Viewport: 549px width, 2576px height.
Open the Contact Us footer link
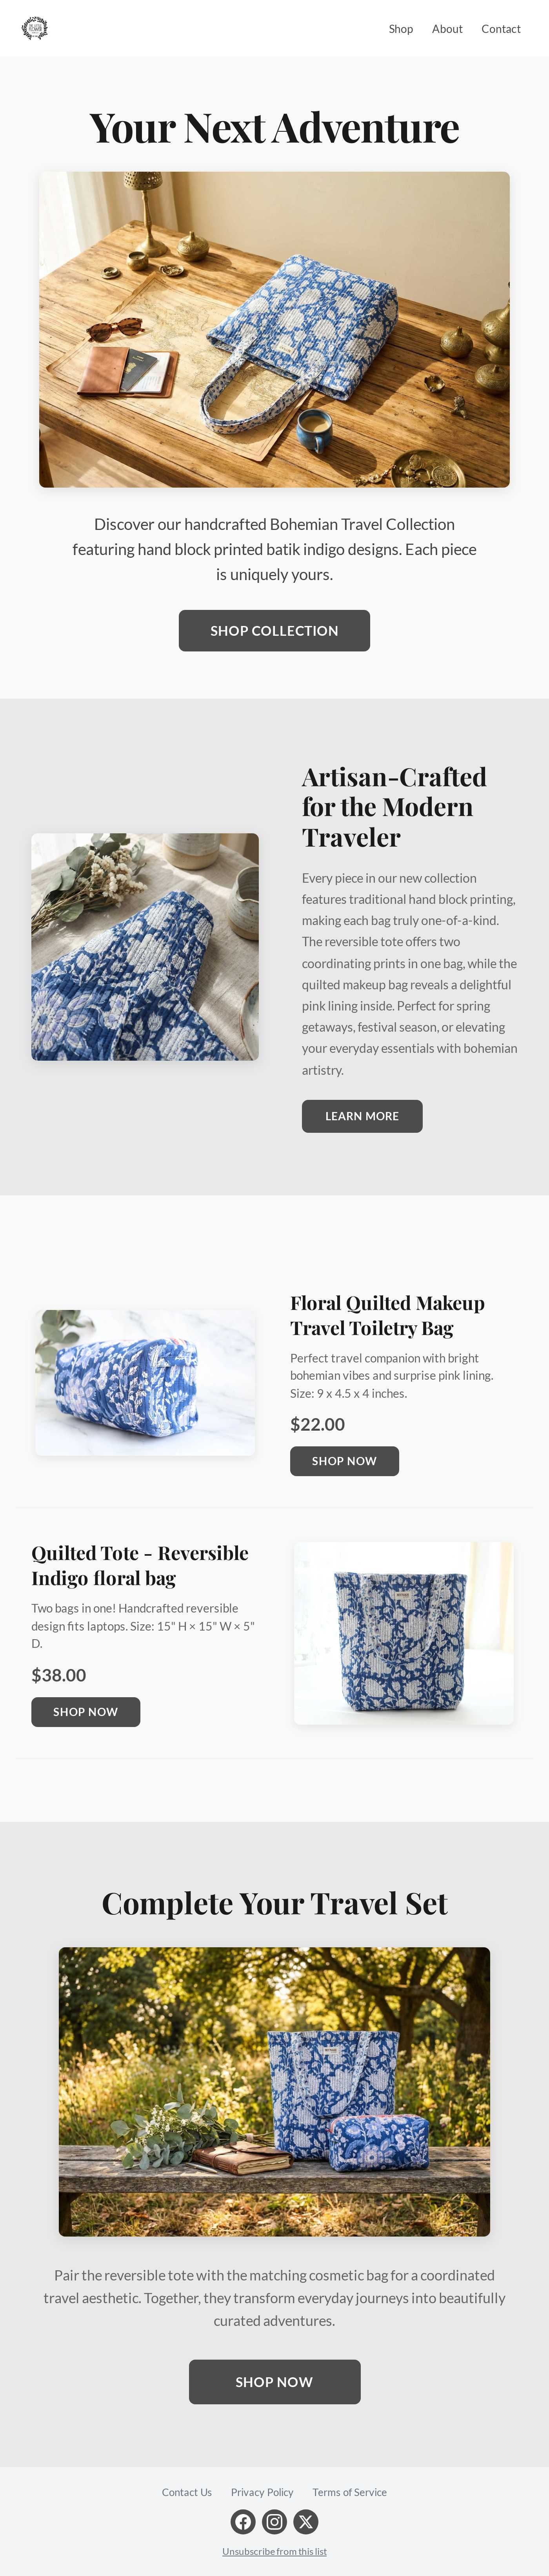tap(187, 2492)
